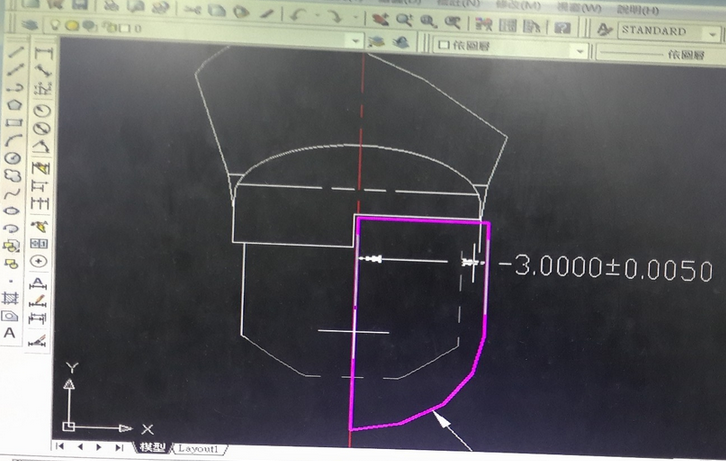
Task: Select the Center Mark dimension tool
Action: point(40,260)
